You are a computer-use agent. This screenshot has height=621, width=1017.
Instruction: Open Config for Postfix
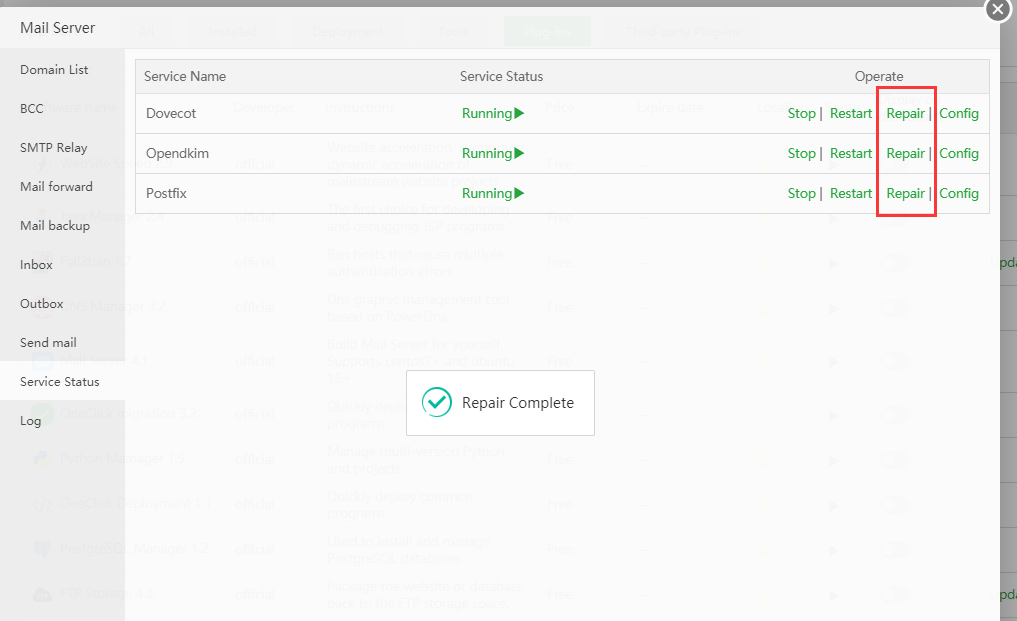coord(959,193)
